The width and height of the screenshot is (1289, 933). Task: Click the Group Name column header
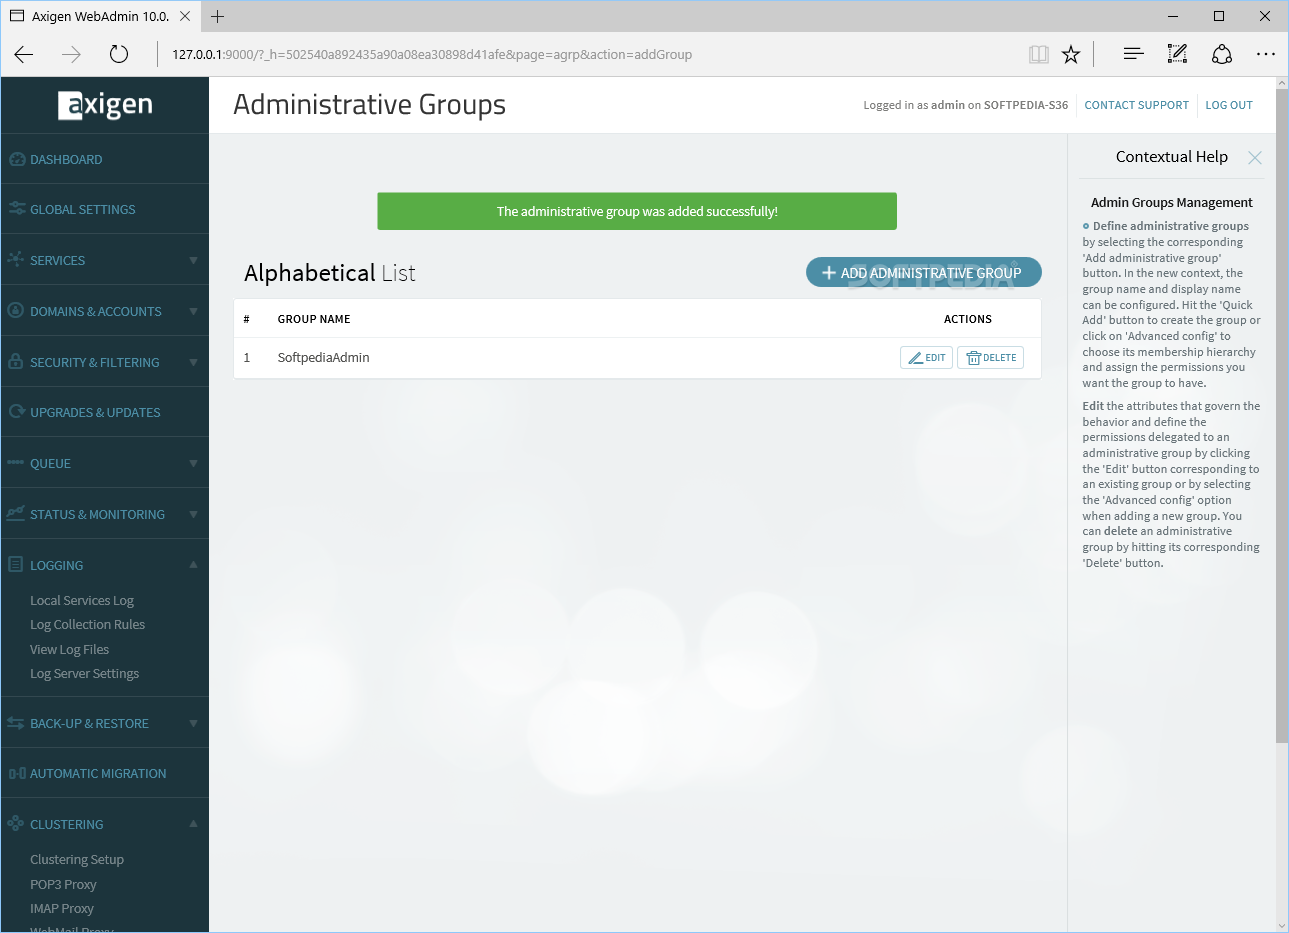pyautogui.click(x=314, y=319)
